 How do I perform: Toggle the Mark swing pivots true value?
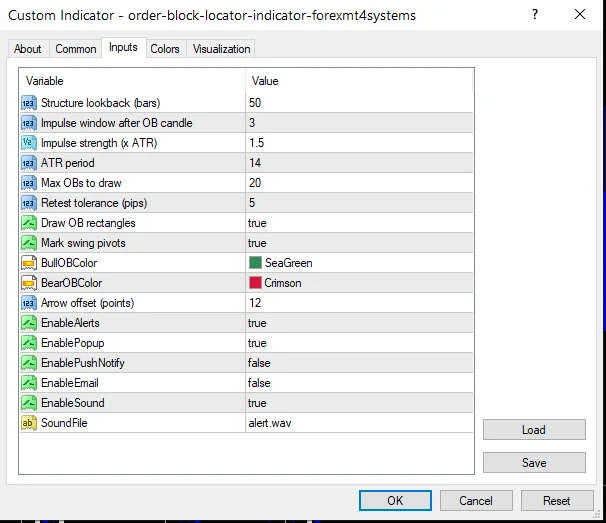pyautogui.click(x=257, y=244)
